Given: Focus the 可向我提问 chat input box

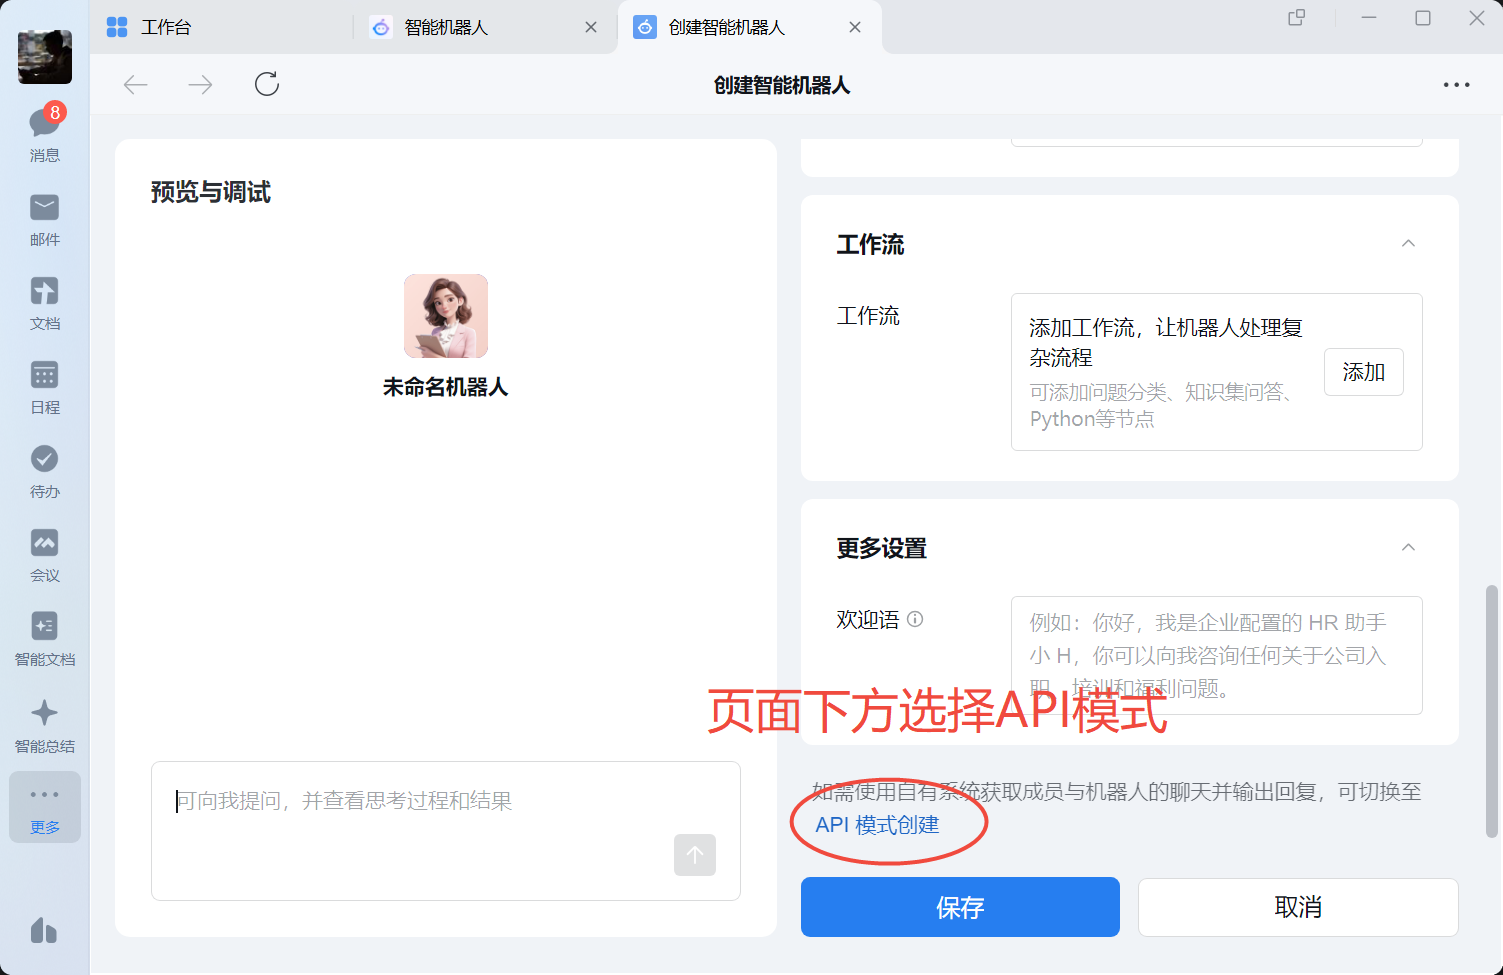Looking at the screenshot, I should pos(446,831).
